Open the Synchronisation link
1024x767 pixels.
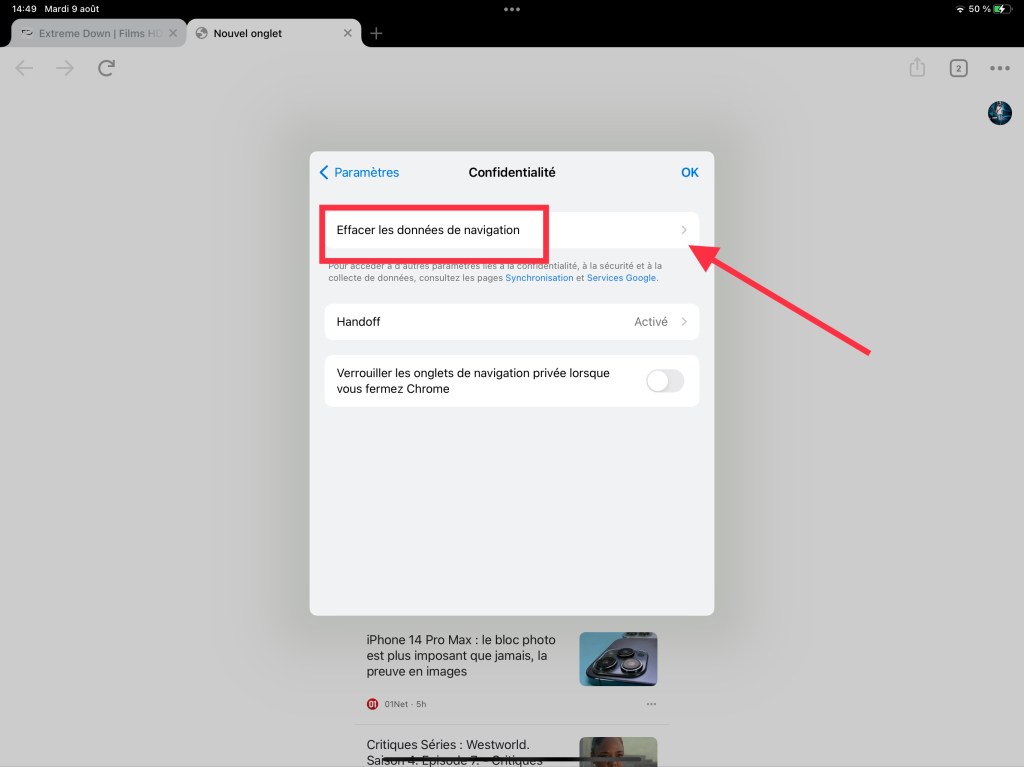coord(539,278)
